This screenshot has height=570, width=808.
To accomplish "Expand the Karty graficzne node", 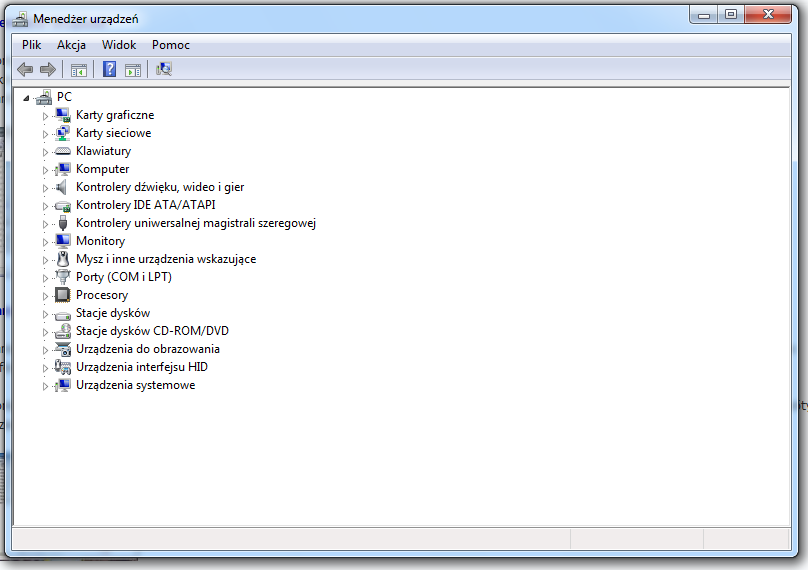I will [x=45, y=116].
